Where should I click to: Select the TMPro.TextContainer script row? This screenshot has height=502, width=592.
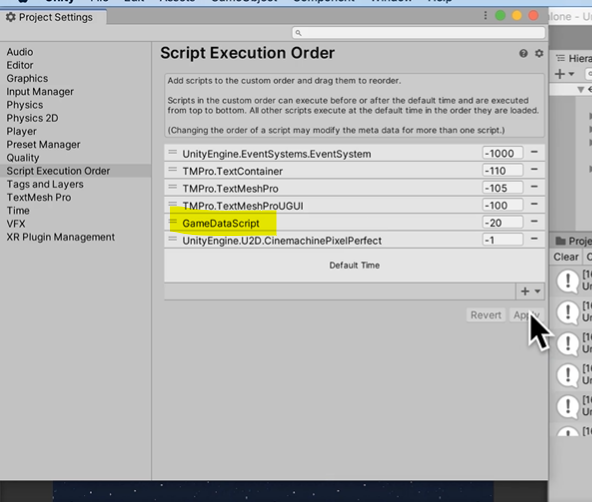pos(355,171)
